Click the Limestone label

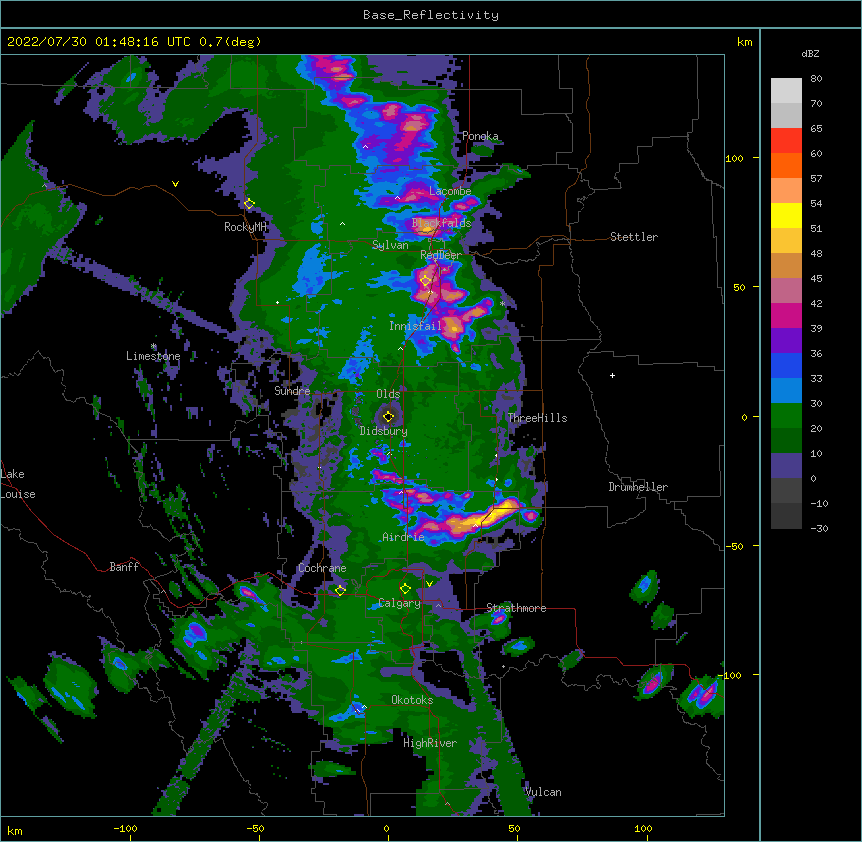[153, 356]
